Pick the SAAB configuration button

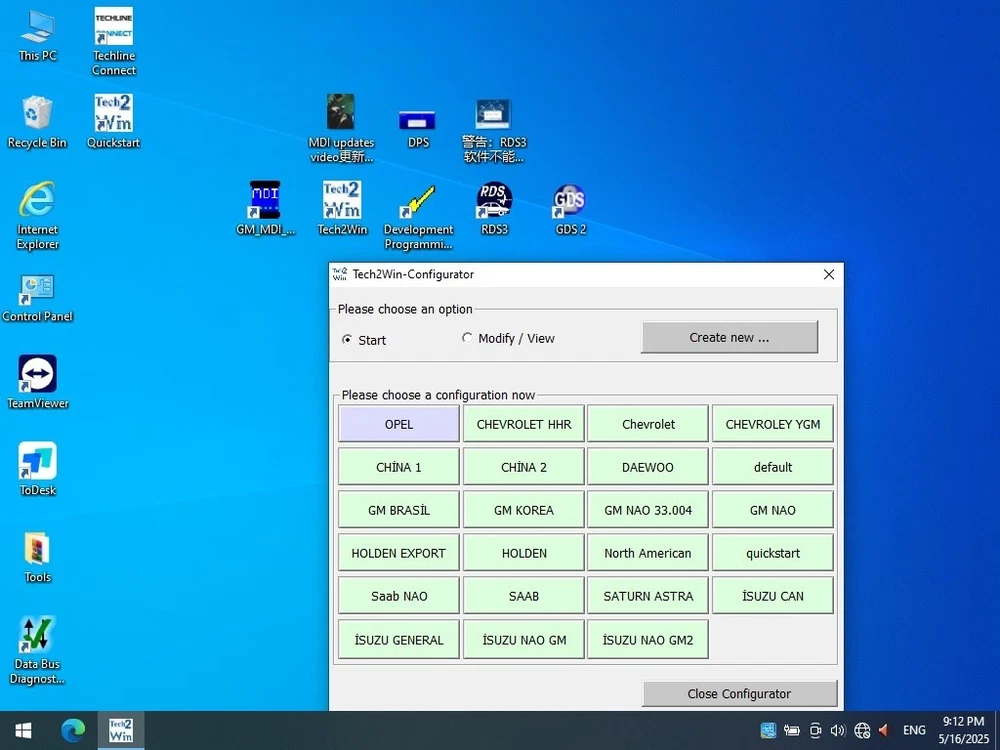(524, 596)
